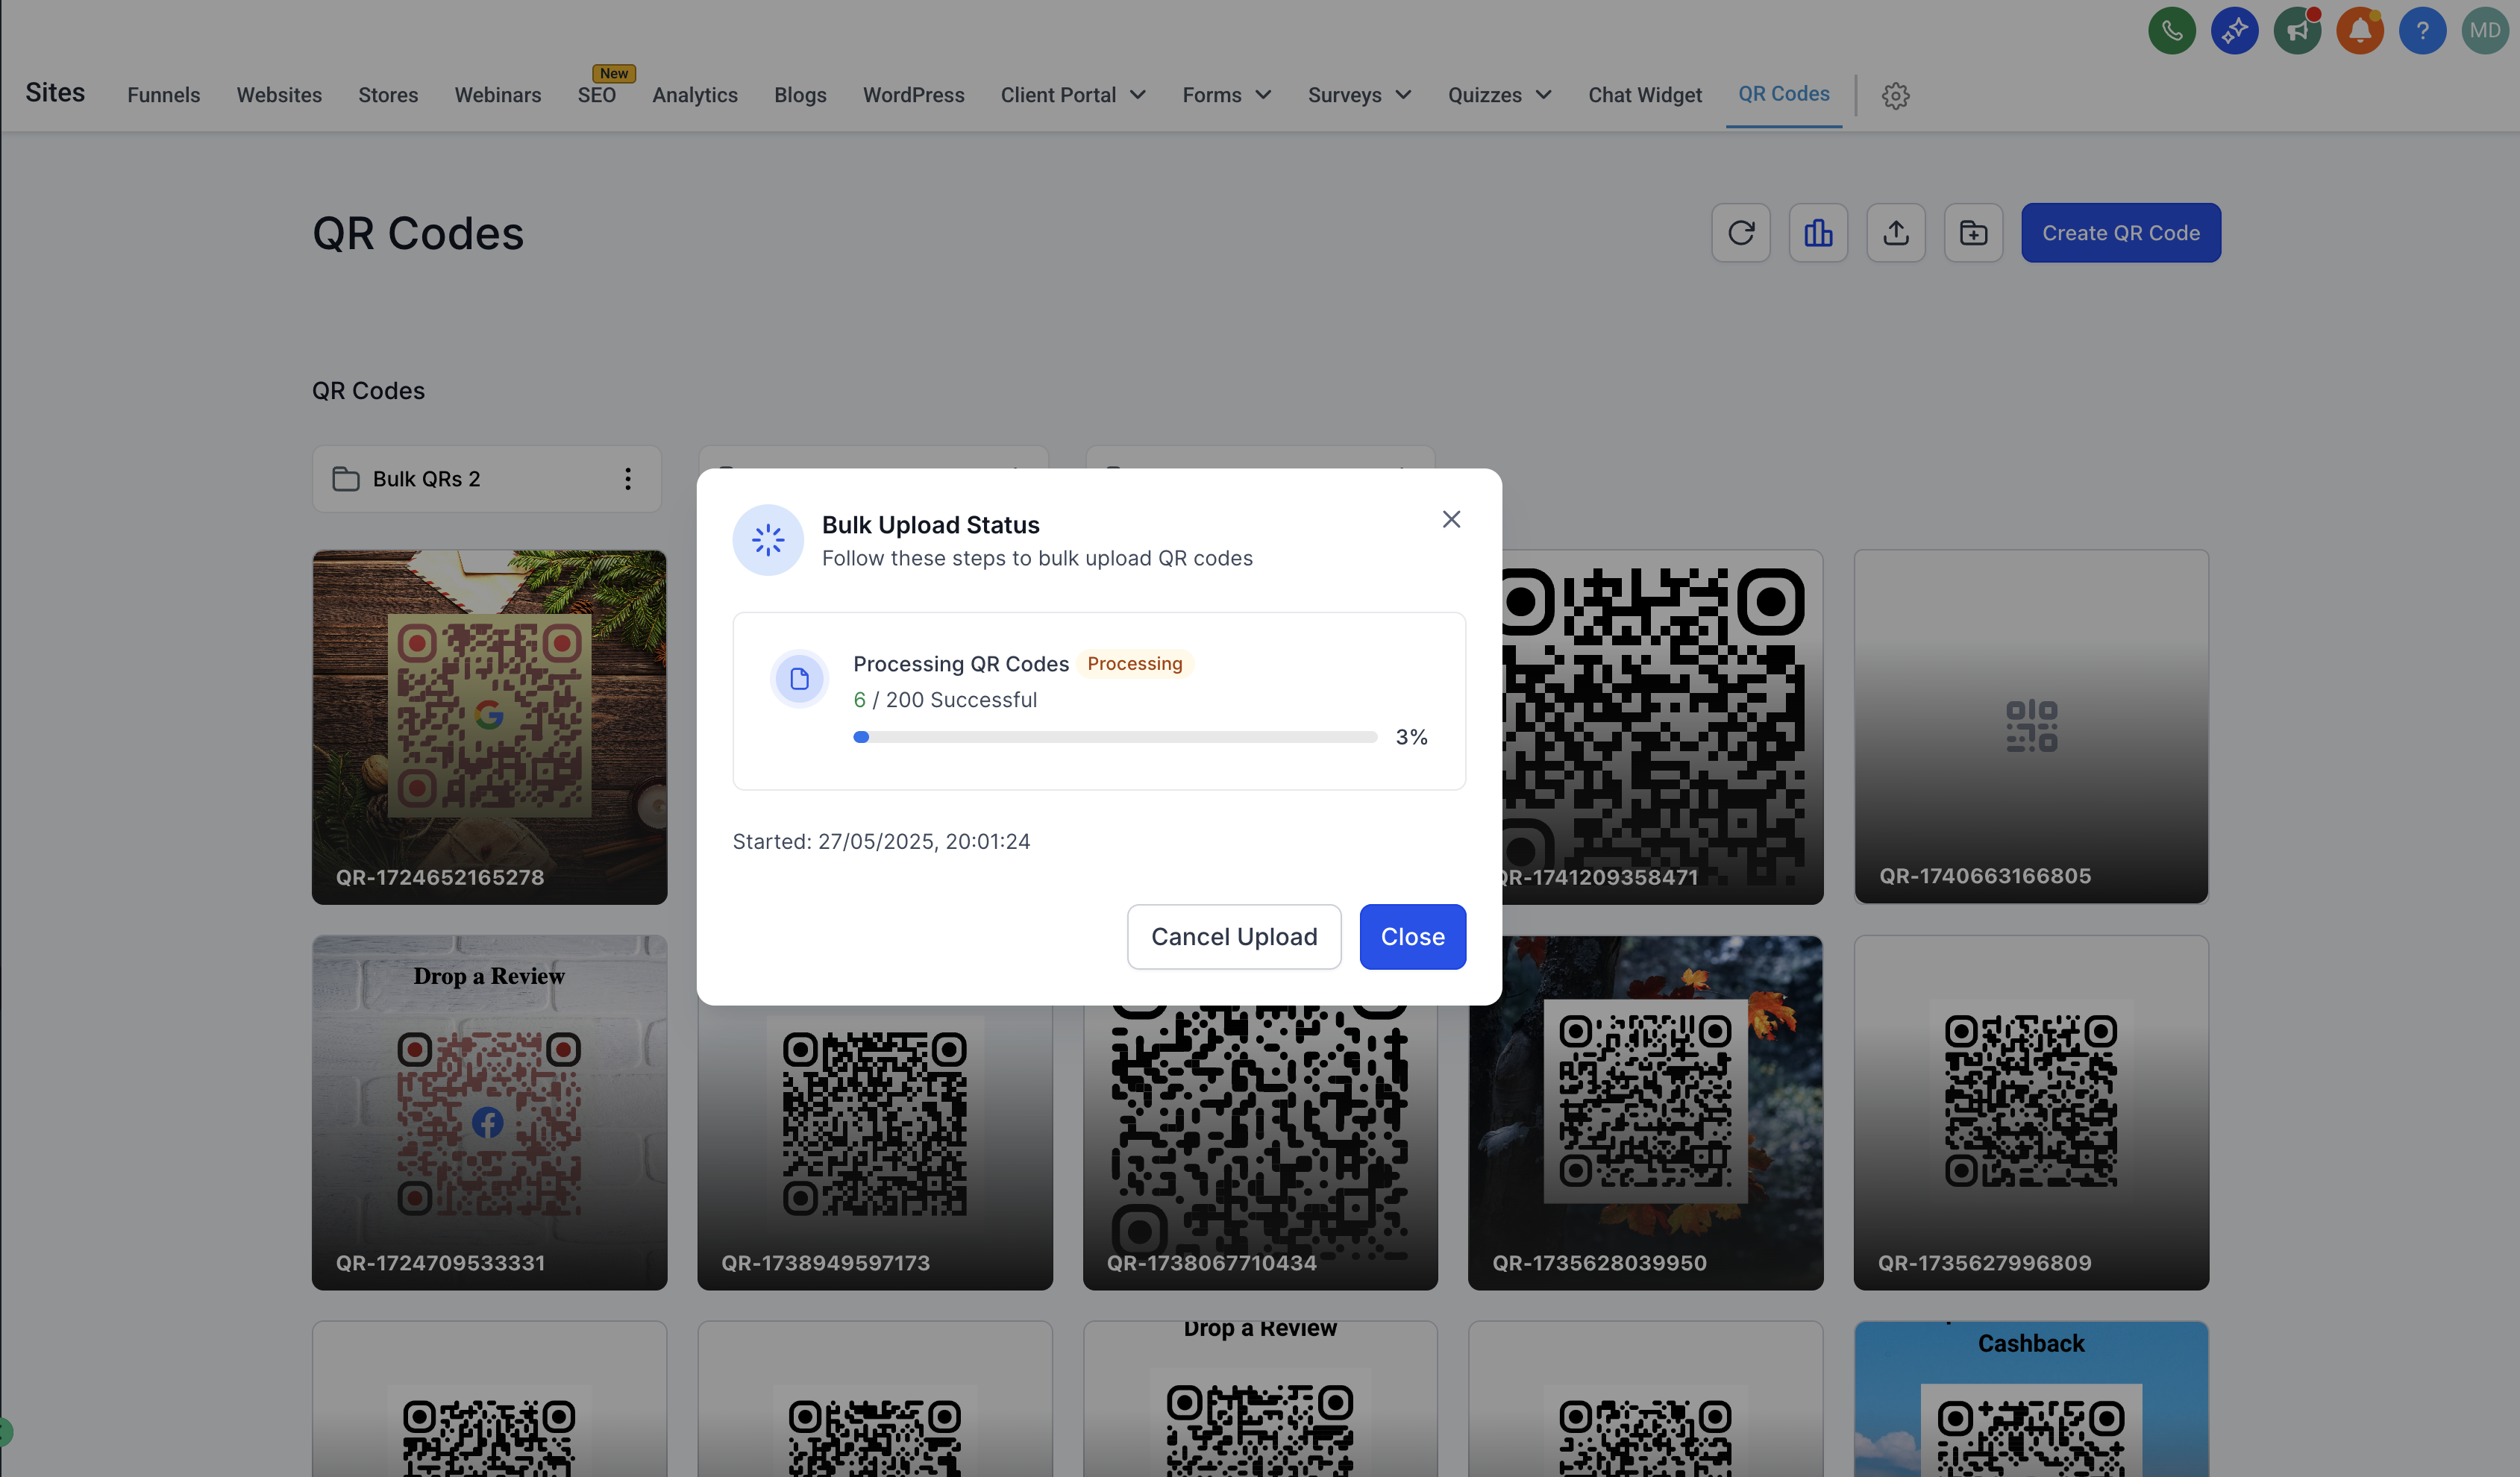Open the settings gear icon in the nav
This screenshot has height=1477, width=2520.
tap(1895, 96)
